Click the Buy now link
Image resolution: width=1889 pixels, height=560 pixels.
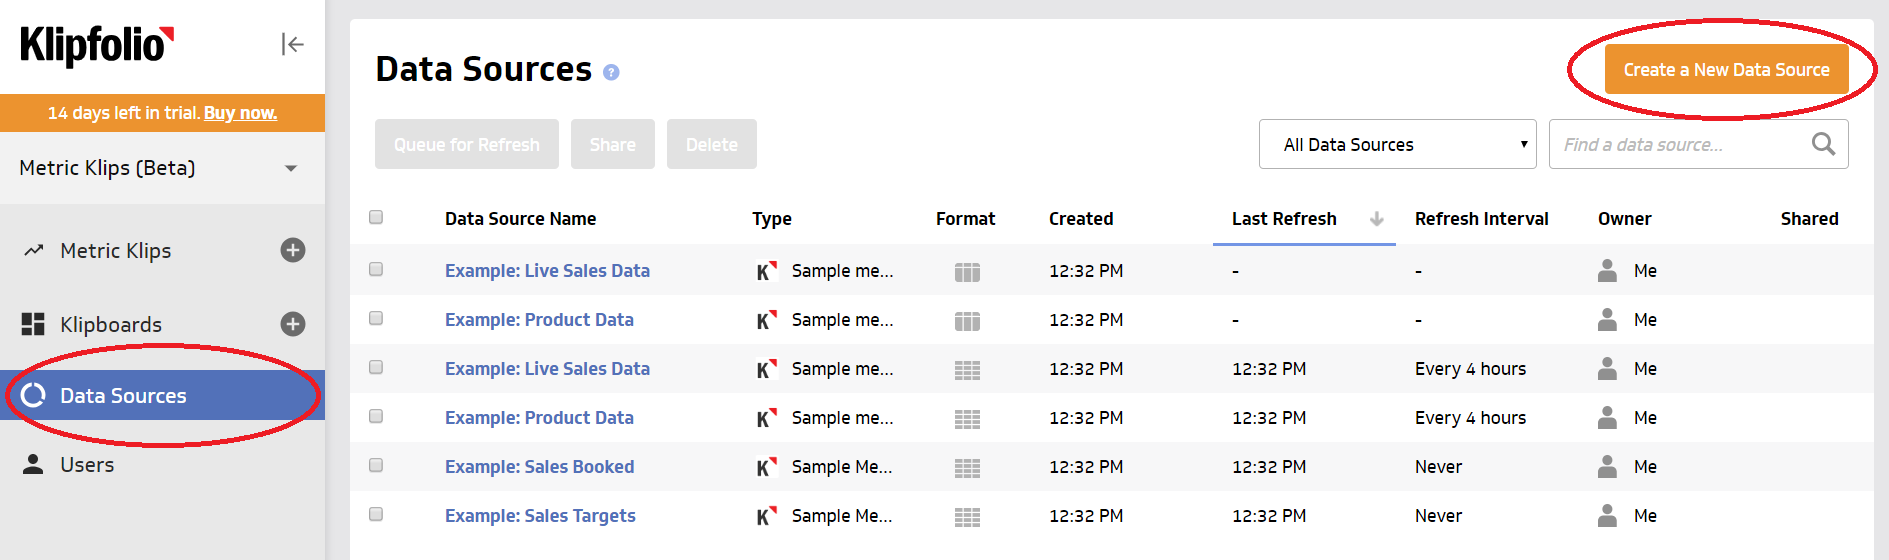pos(240,113)
